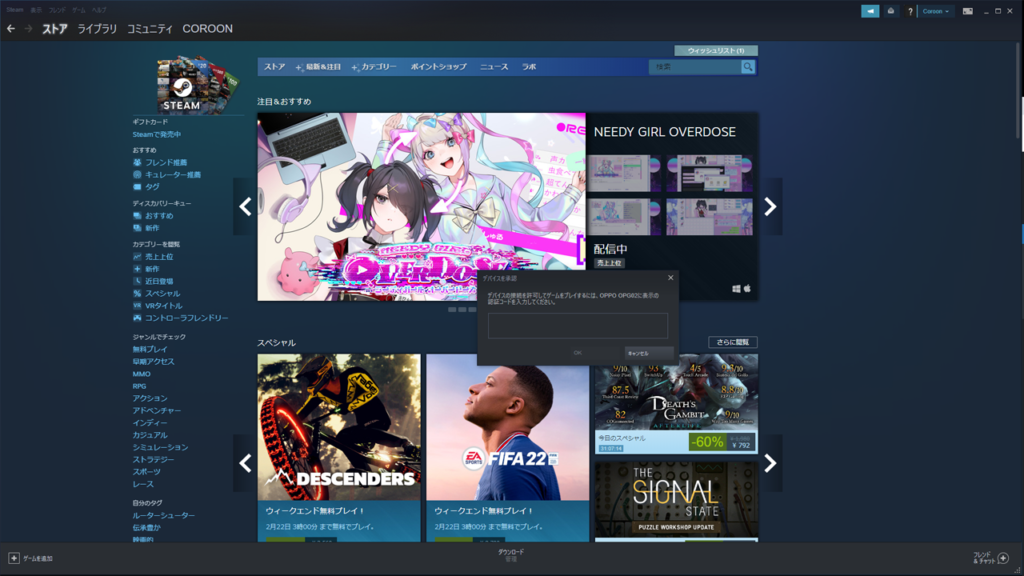1024x576 pixels.
Task: Open the COROON profile tab
Action: [x=208, y=29]
